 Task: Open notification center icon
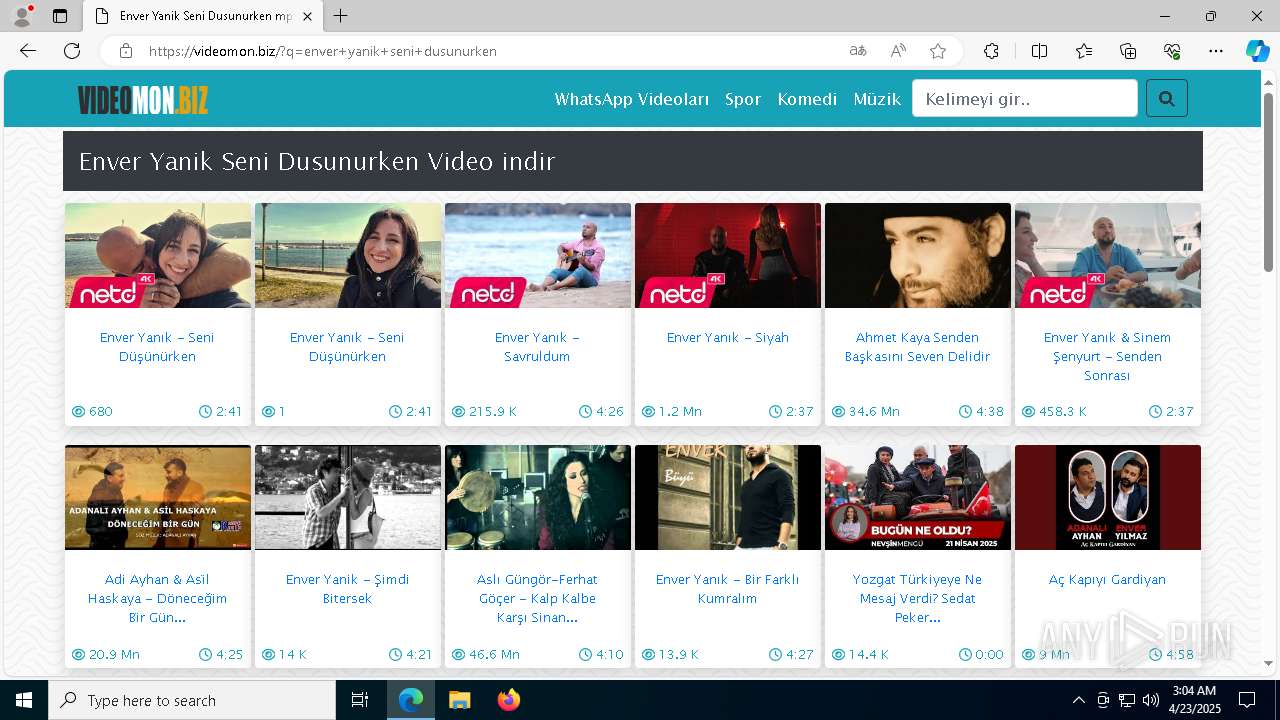pyautogui.click(x=1247, y=700)
